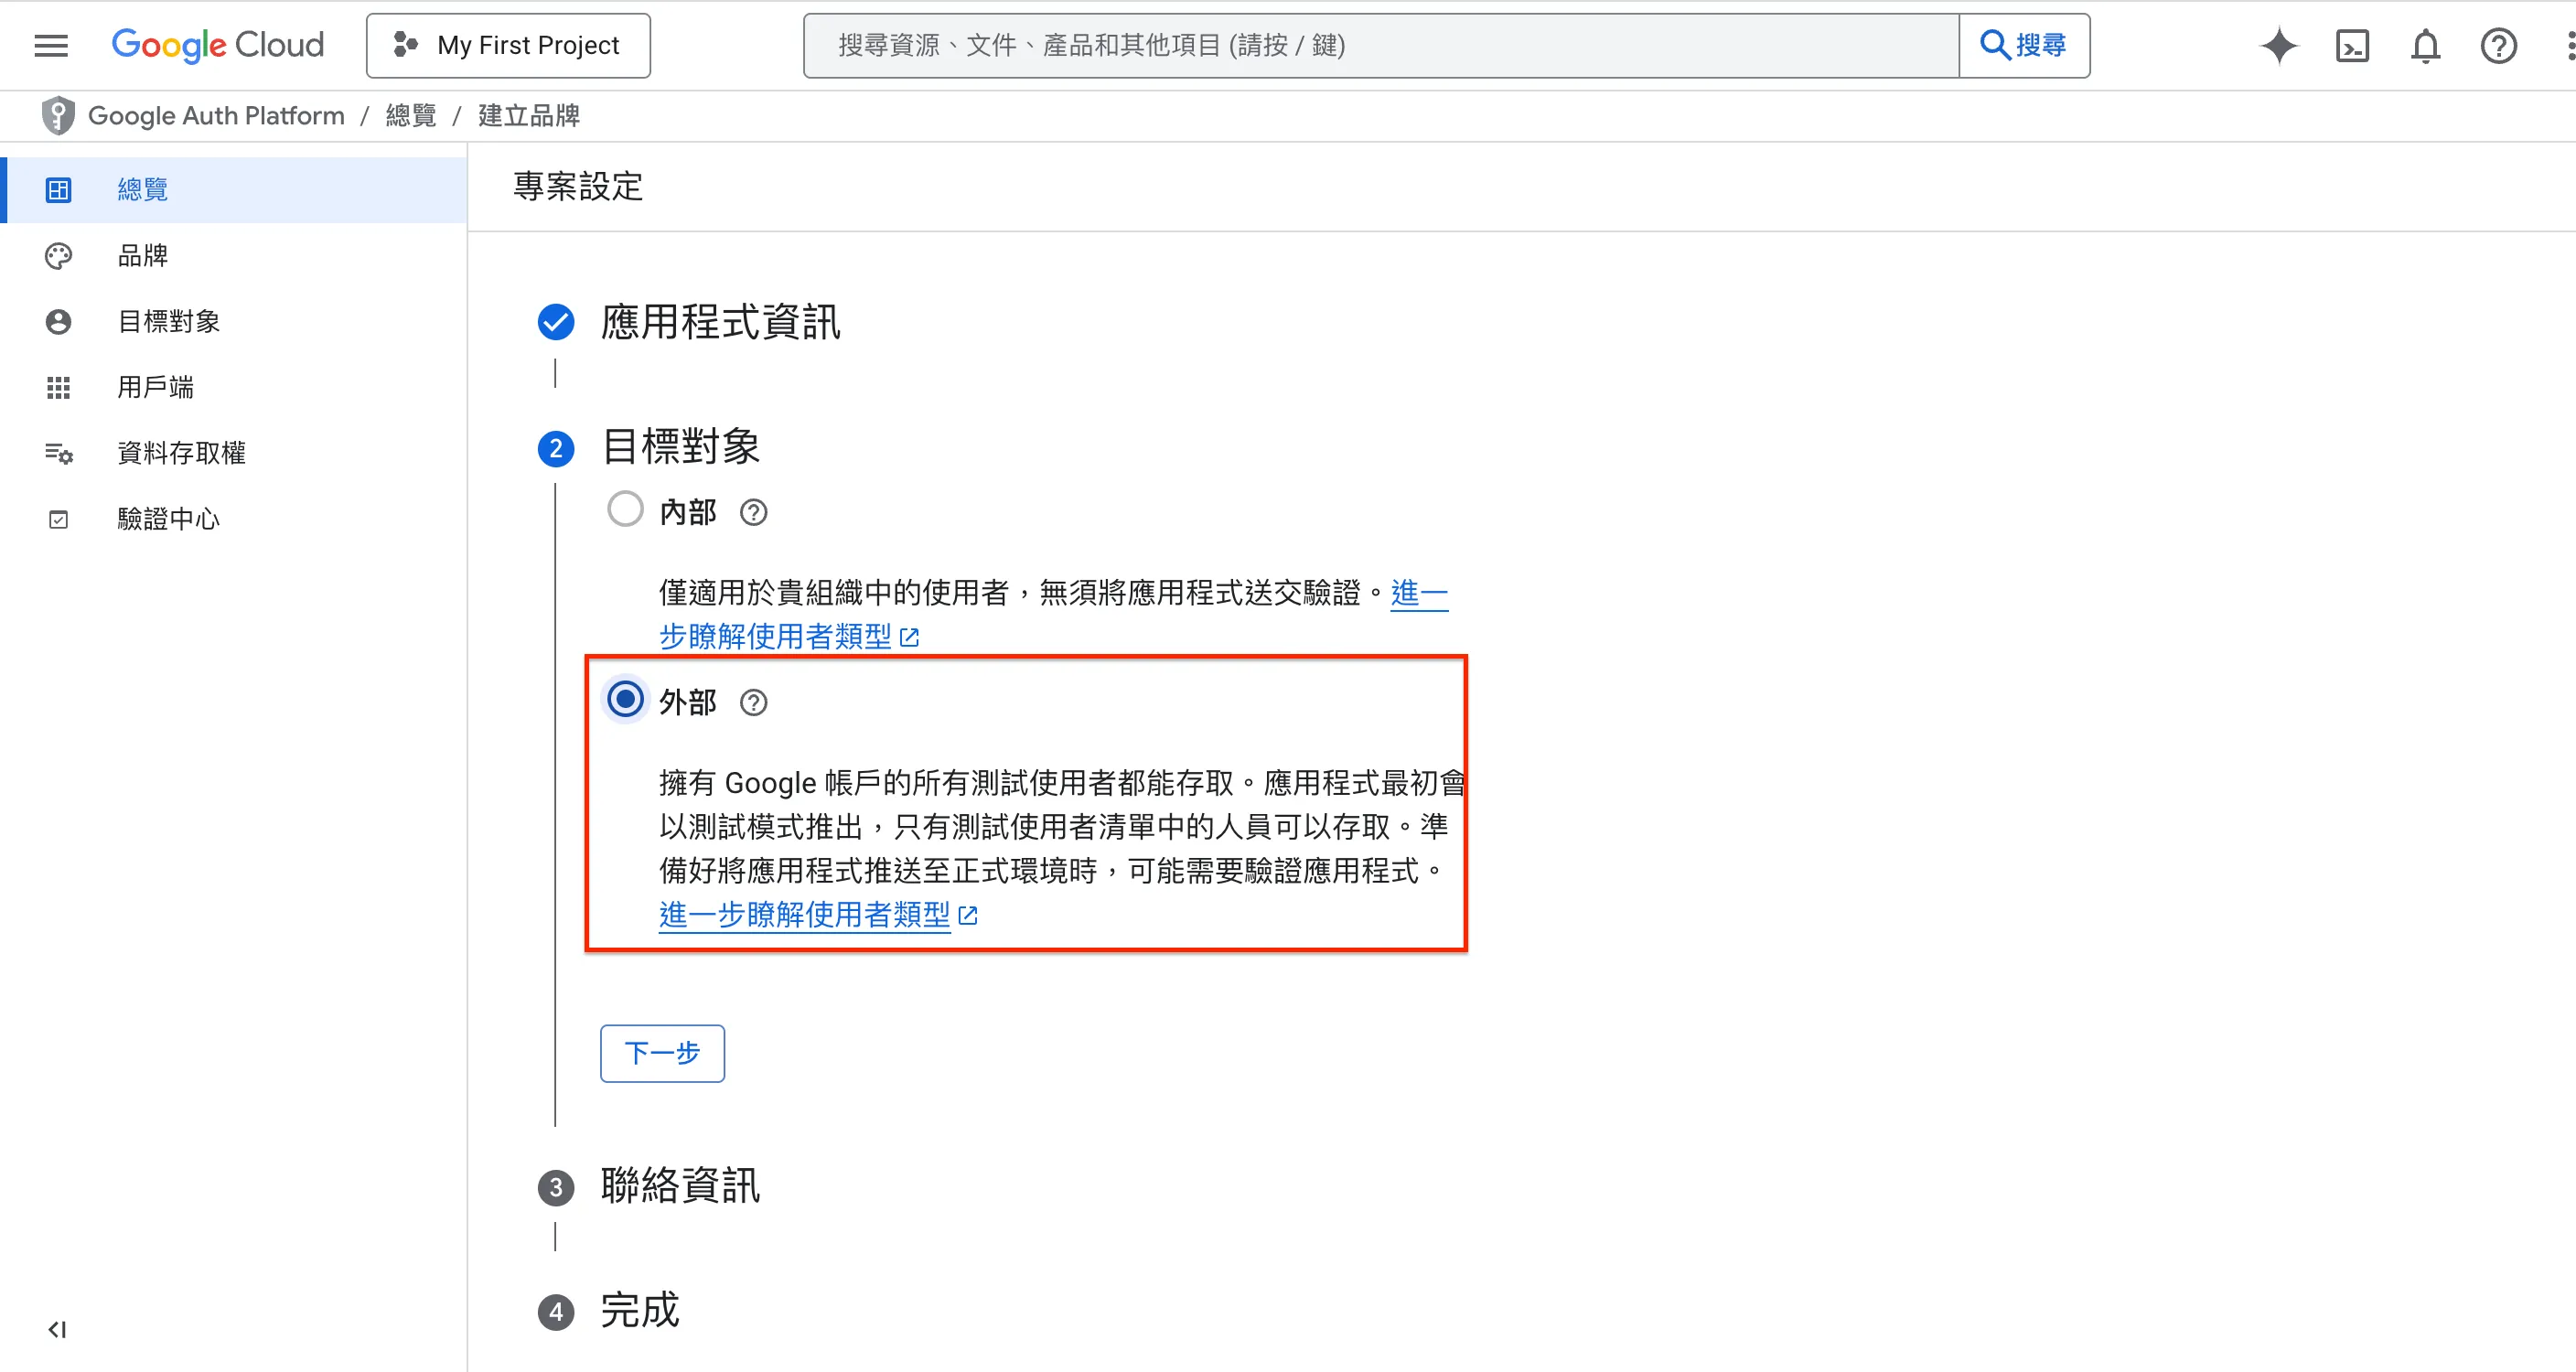Click help icon next to 外部

point(753,703)
